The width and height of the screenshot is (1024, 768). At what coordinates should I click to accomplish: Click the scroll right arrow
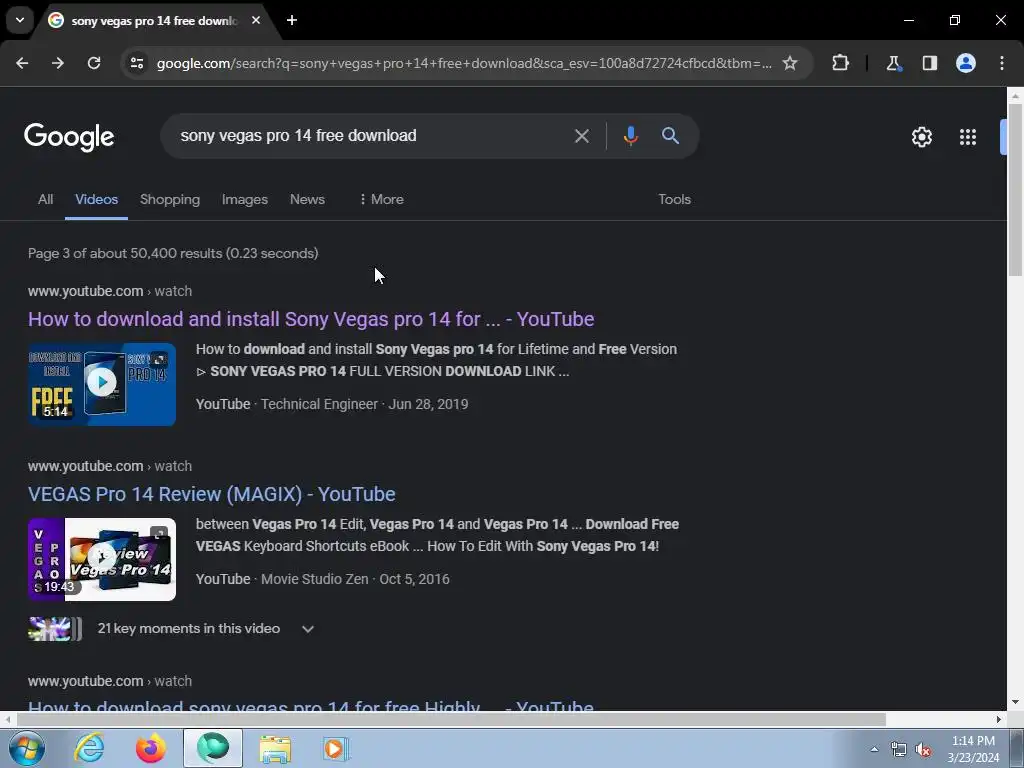point(999,719)
